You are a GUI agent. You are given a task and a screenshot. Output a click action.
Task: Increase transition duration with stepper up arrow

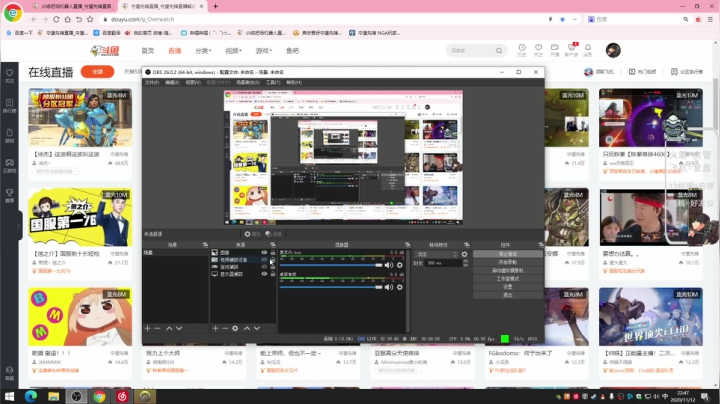coord(465,261)
